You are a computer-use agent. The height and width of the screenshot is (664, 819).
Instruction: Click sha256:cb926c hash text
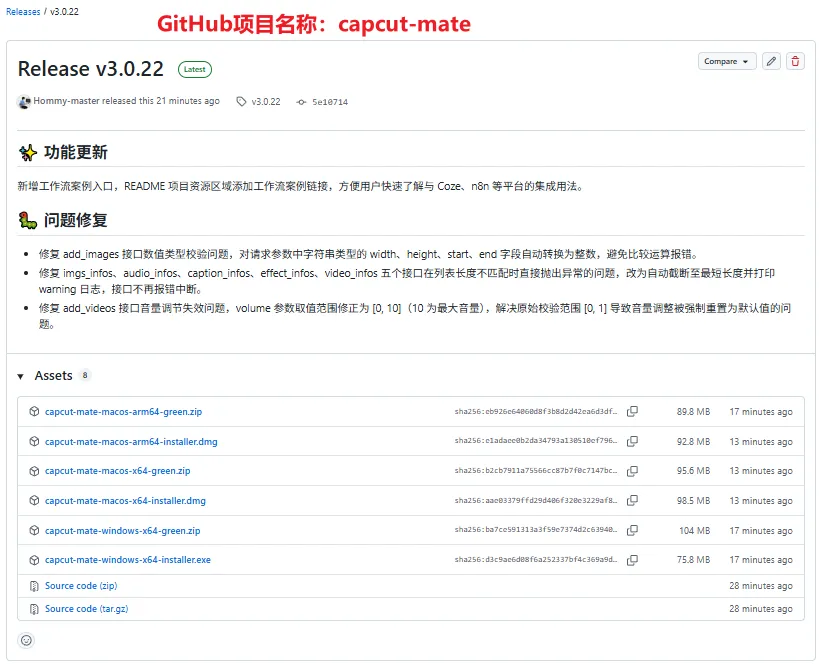[x=536, y=412]
